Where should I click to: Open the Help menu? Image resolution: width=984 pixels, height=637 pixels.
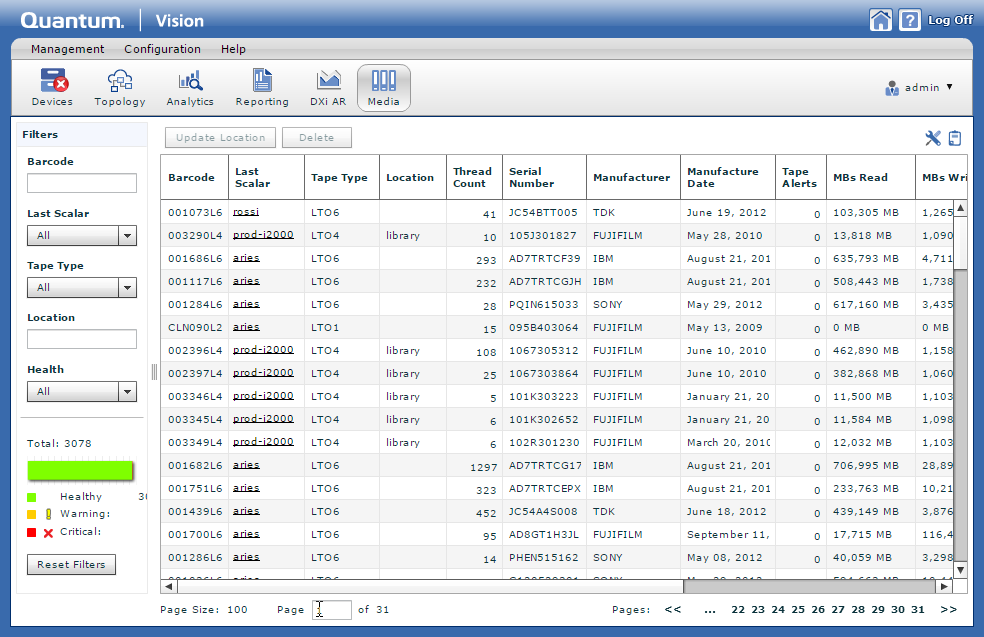233,49
